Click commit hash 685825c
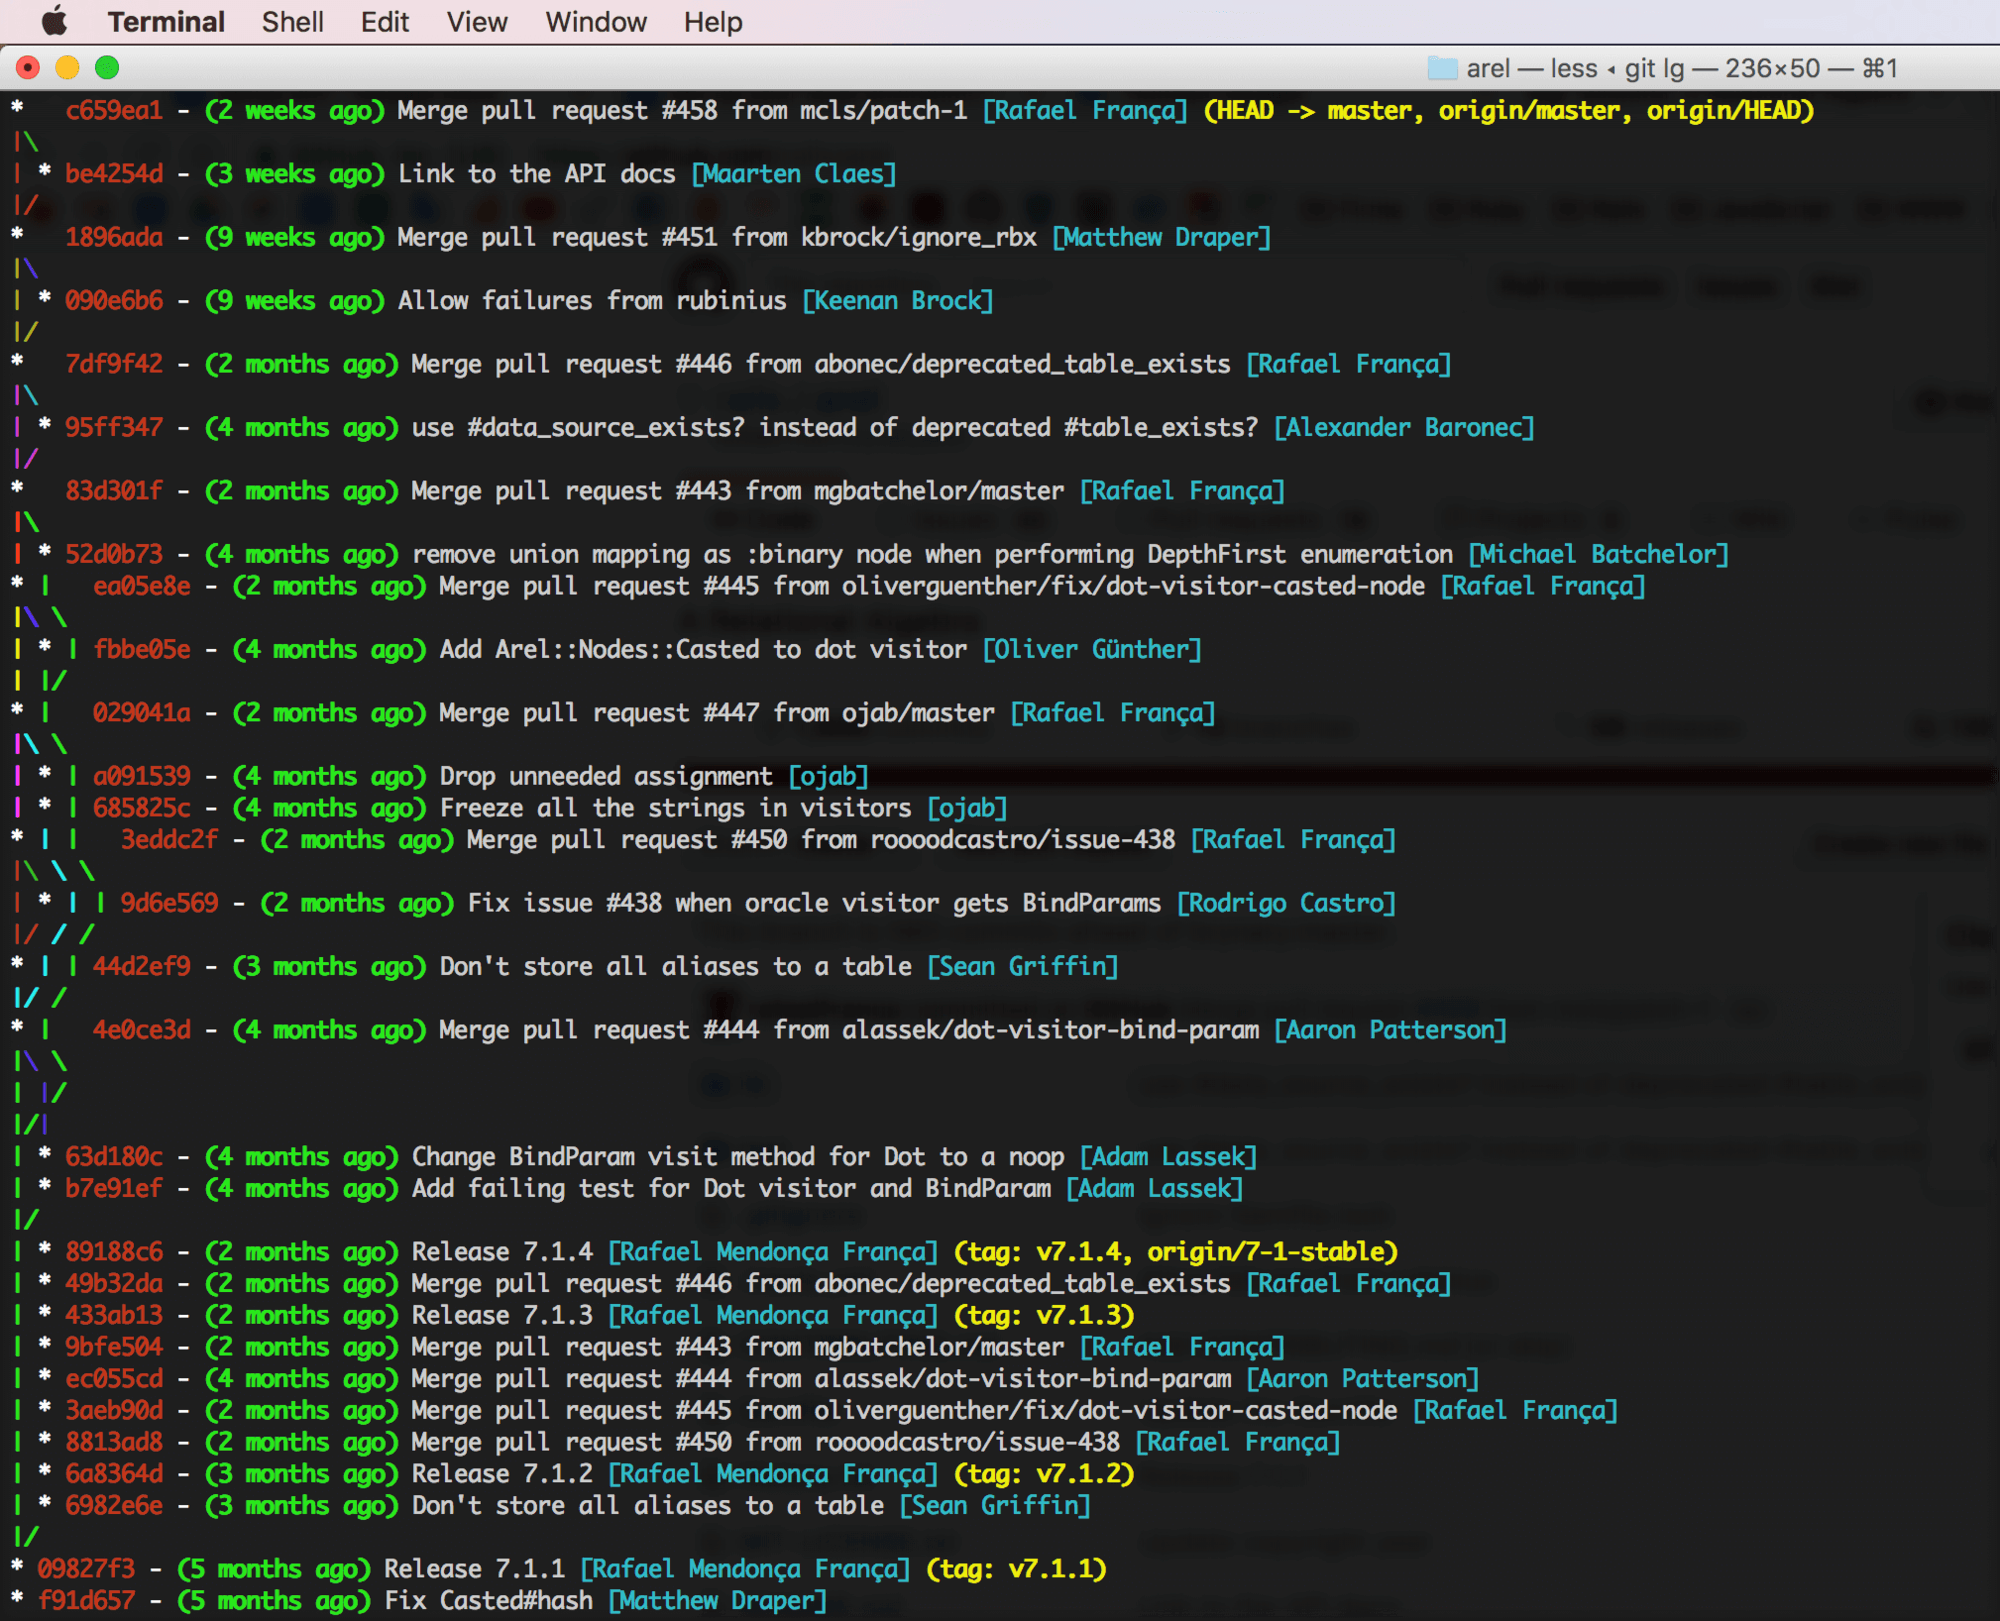The height and width of the screenshot is (1621, 2000). pyautogui.click(x=142, y=808)
